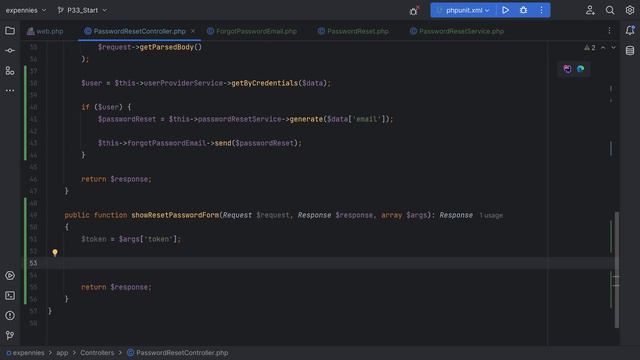Viewport: 640px width, 360px height.
Task: Click the '1 usage' inlay hint
Action: pyautogui.click(x=491, y=215)
